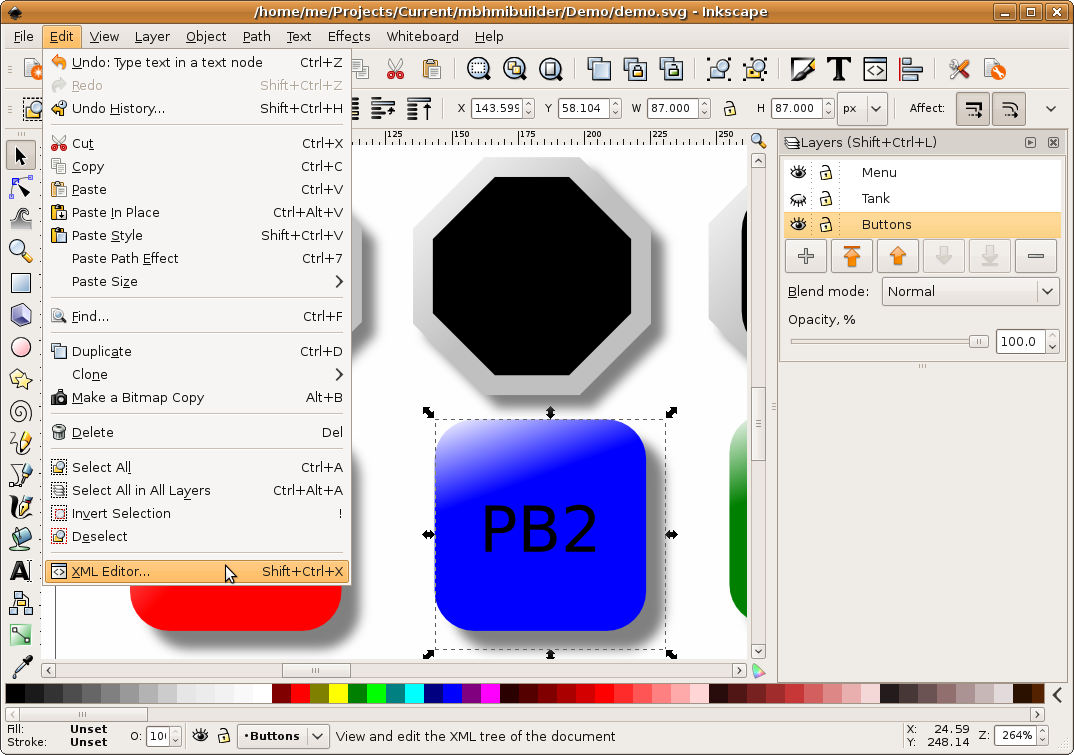
Task: Click Zoom to fit page icon
Action: click(550, 69)
